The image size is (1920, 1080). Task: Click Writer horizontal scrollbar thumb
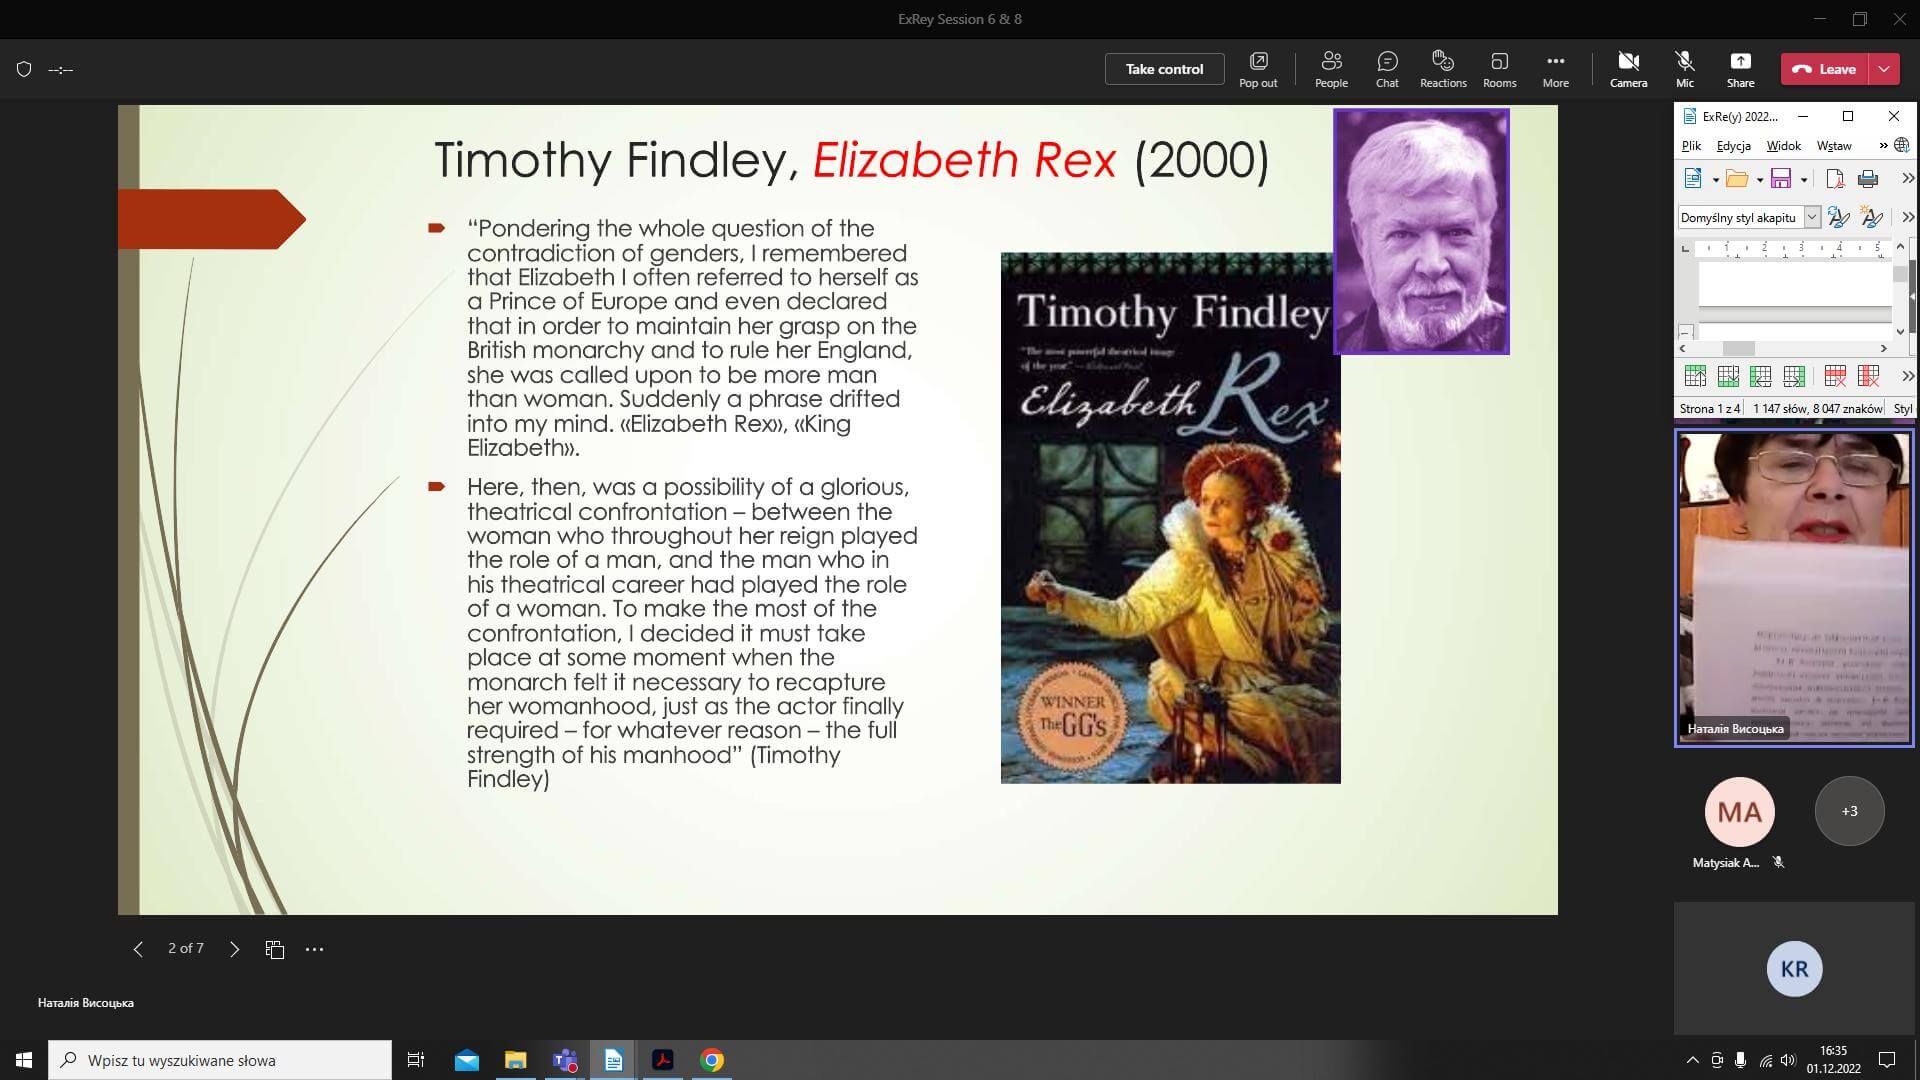[x=1738, y=348]
